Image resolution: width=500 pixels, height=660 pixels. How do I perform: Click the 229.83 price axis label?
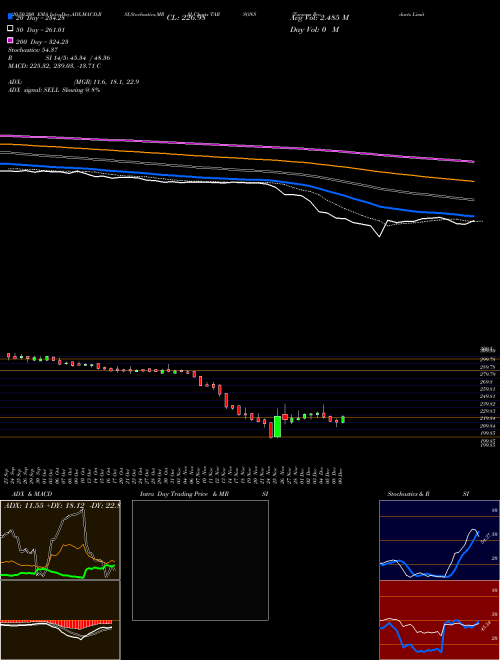(490, 411)
